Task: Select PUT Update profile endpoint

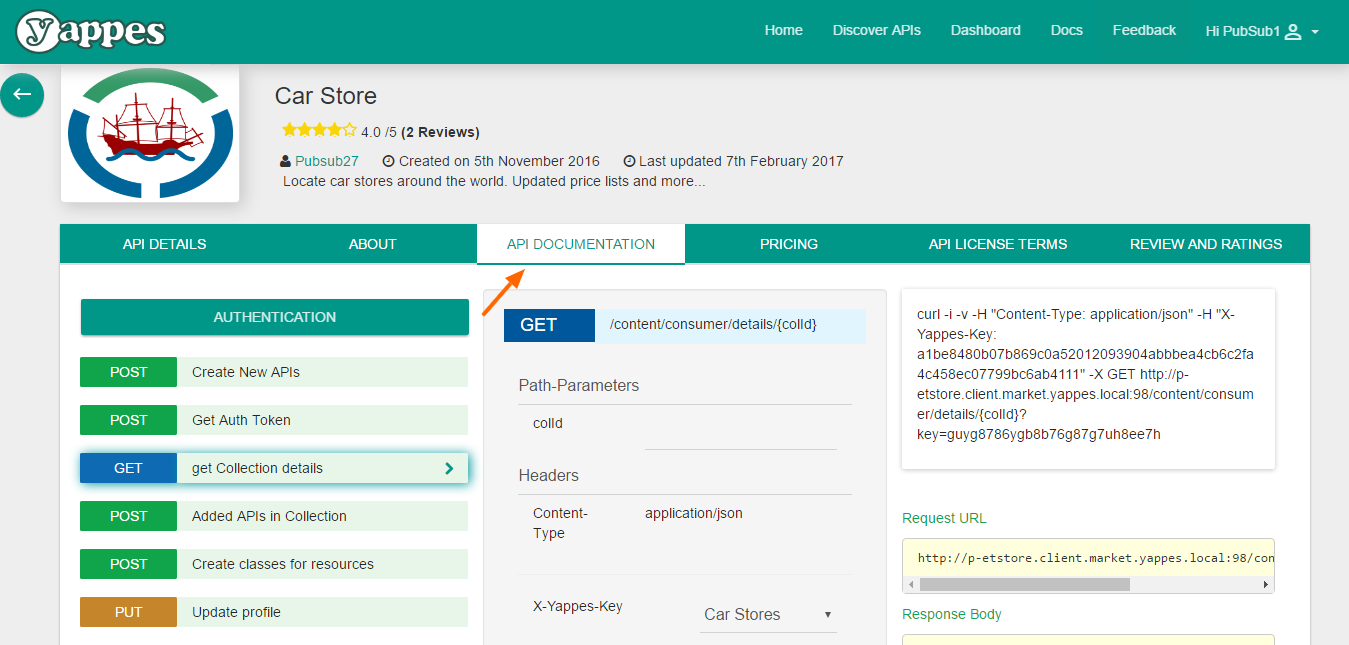Action: point(274,612)
